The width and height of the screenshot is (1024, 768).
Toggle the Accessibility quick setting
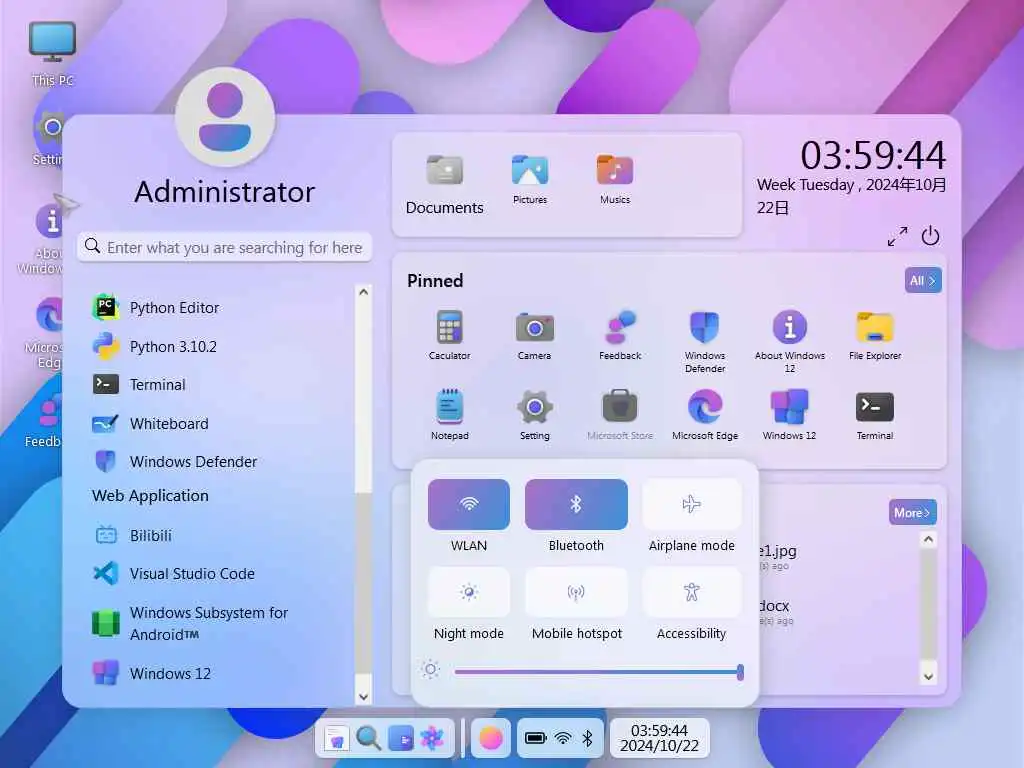pyautogui.click(x=692, y=592)
